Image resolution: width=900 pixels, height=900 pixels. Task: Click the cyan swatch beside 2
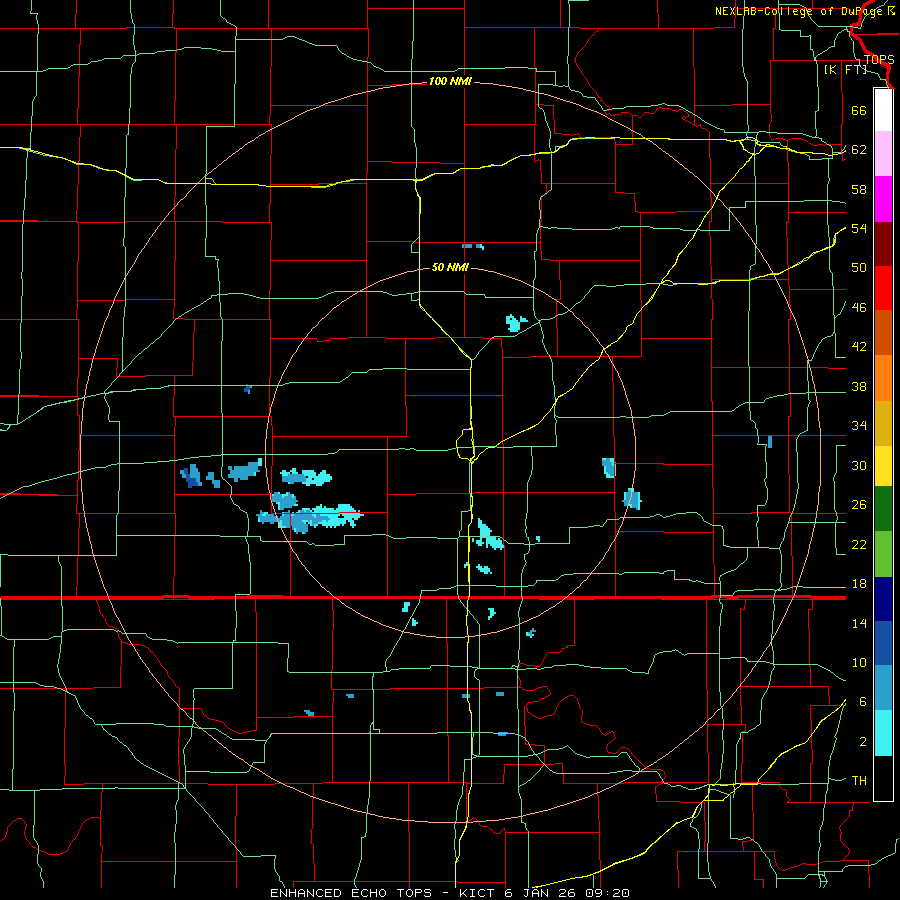click(x=883, y=733)
